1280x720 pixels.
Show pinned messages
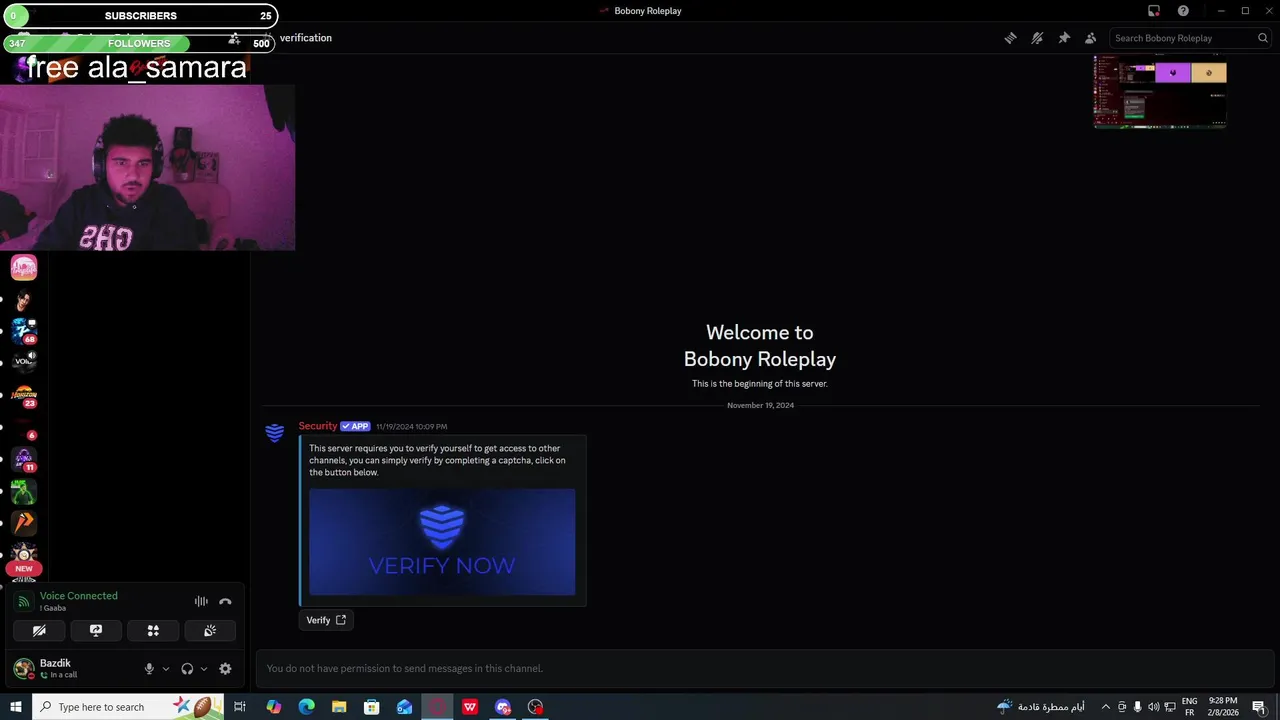pyautogui.click(x=1064, y=38)
